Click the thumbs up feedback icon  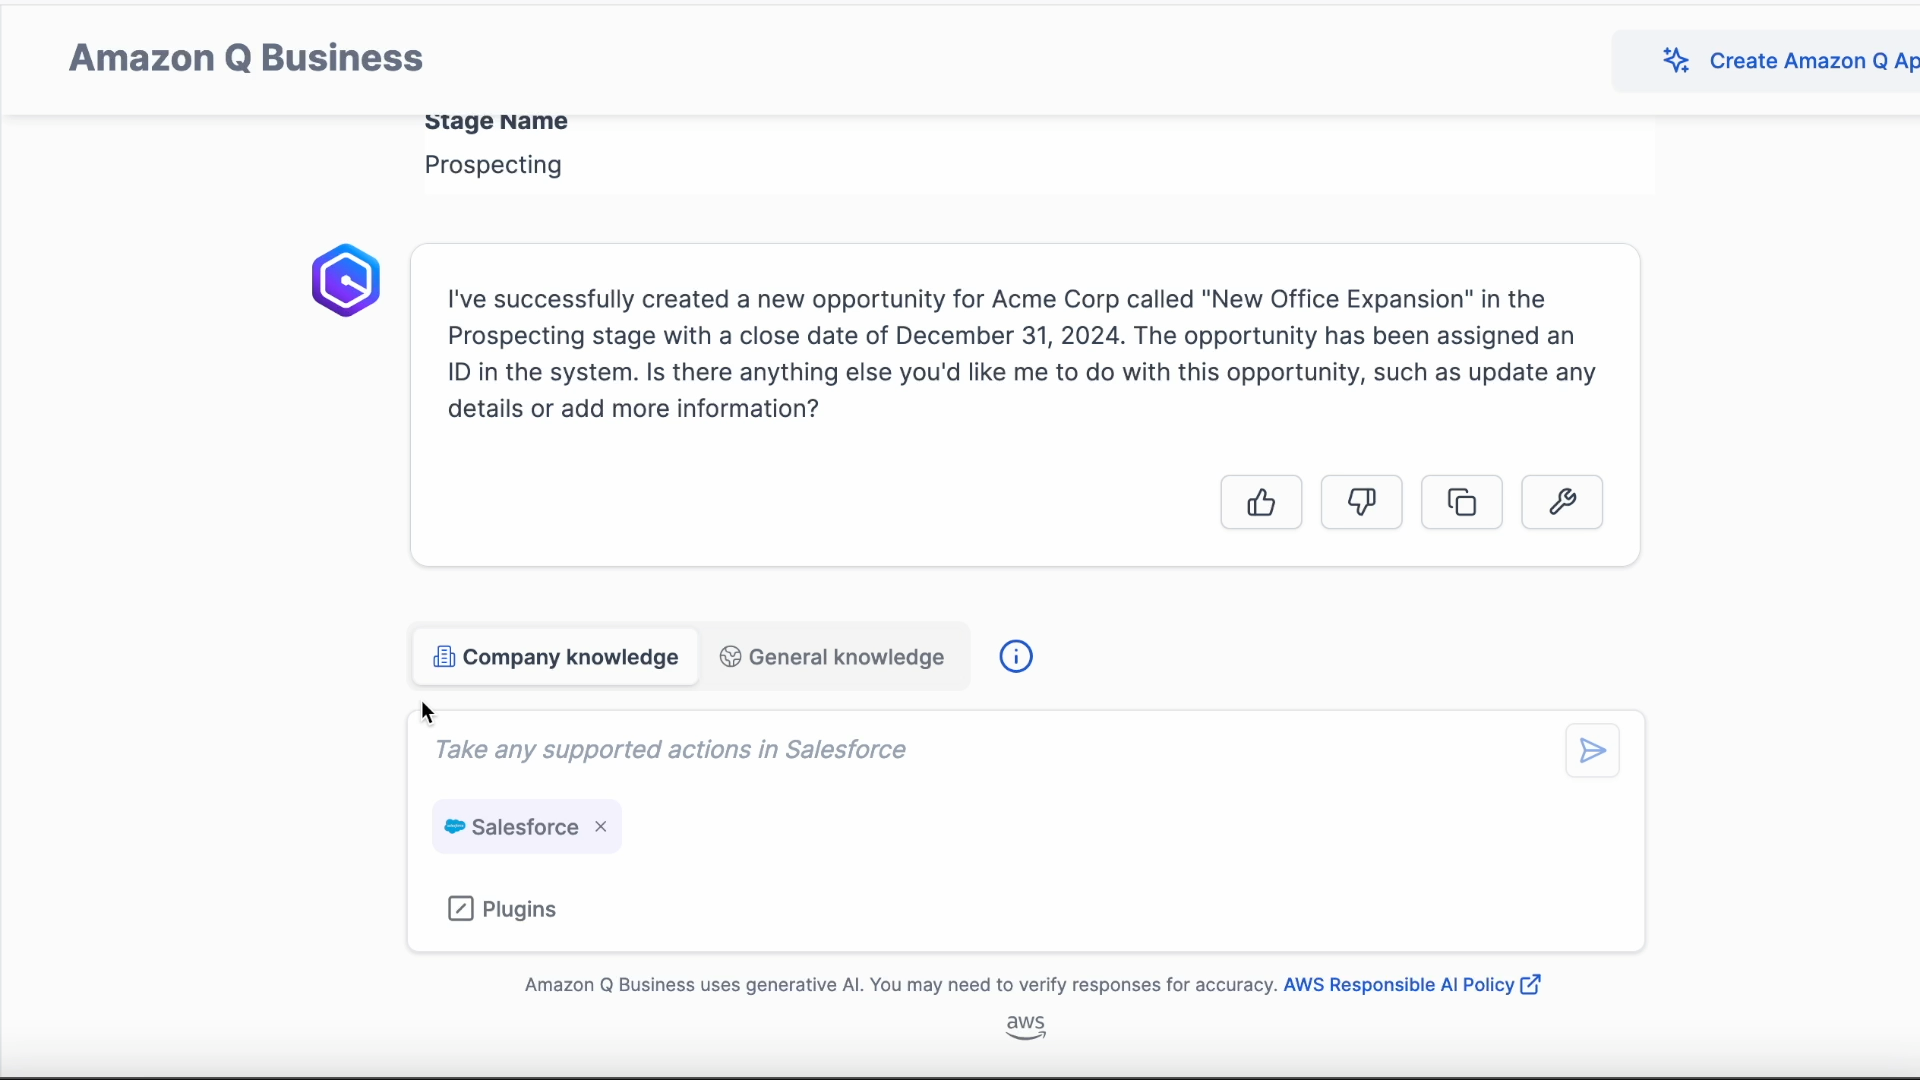[1261, 502]
